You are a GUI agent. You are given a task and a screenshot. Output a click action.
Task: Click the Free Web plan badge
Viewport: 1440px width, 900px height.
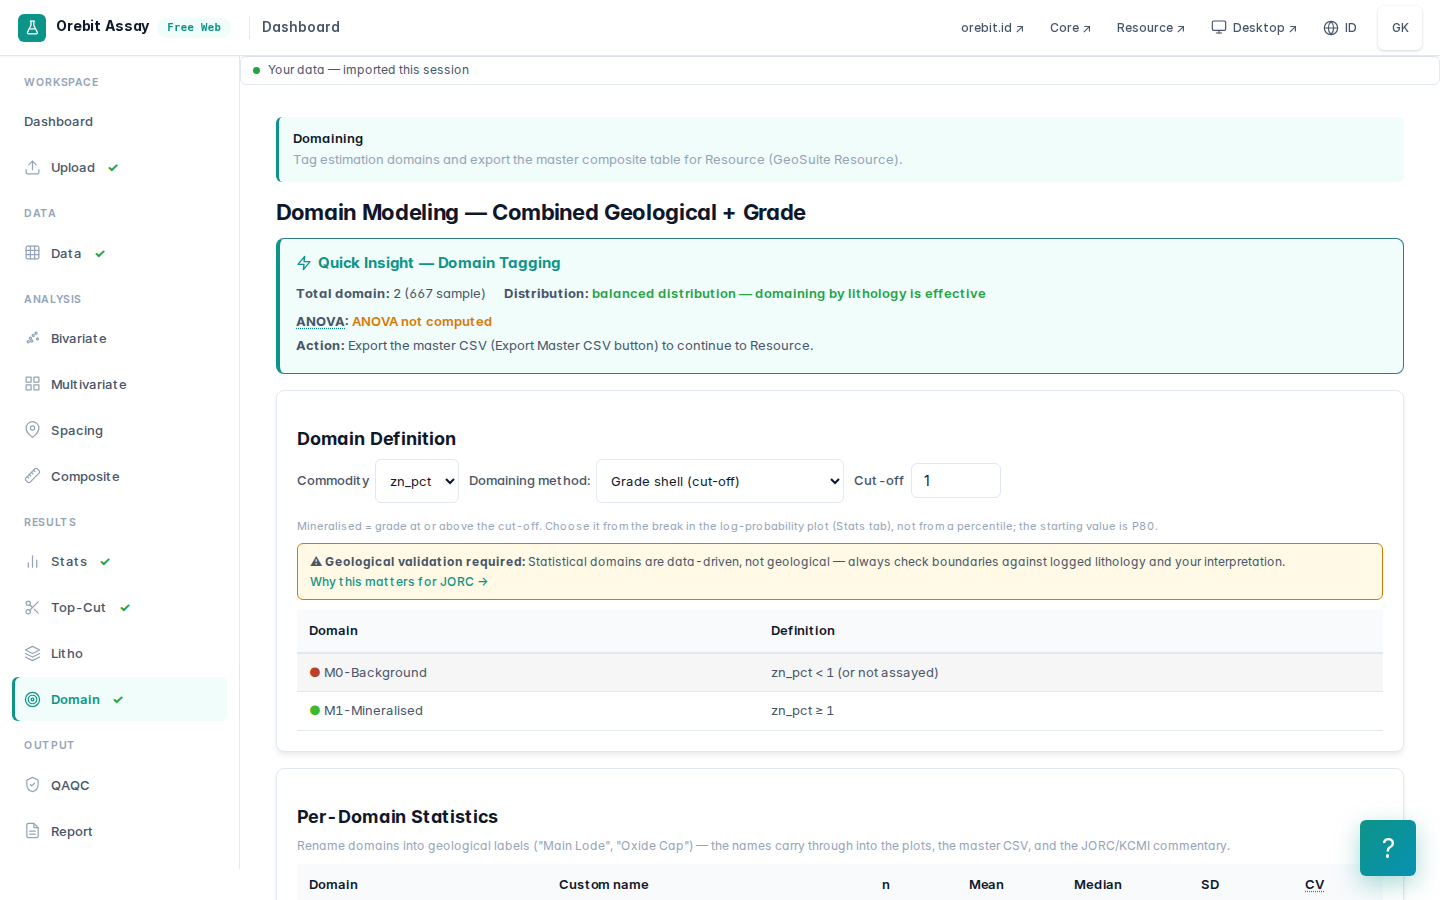[x=194, y=28]
